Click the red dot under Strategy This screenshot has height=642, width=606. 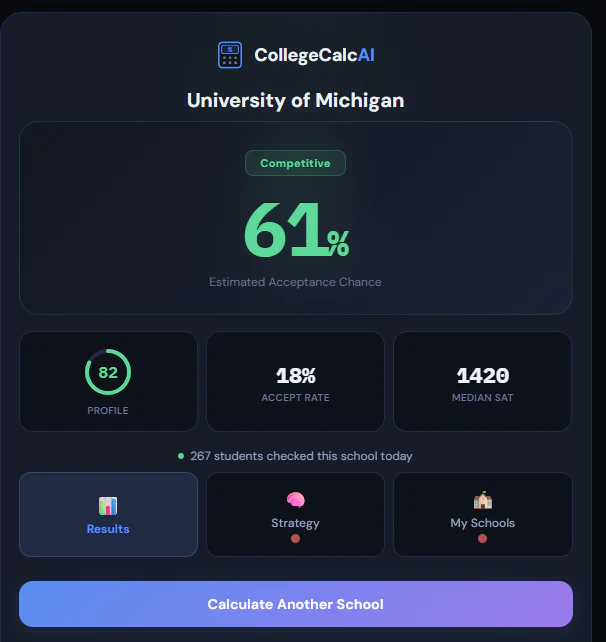click(295, 539)
